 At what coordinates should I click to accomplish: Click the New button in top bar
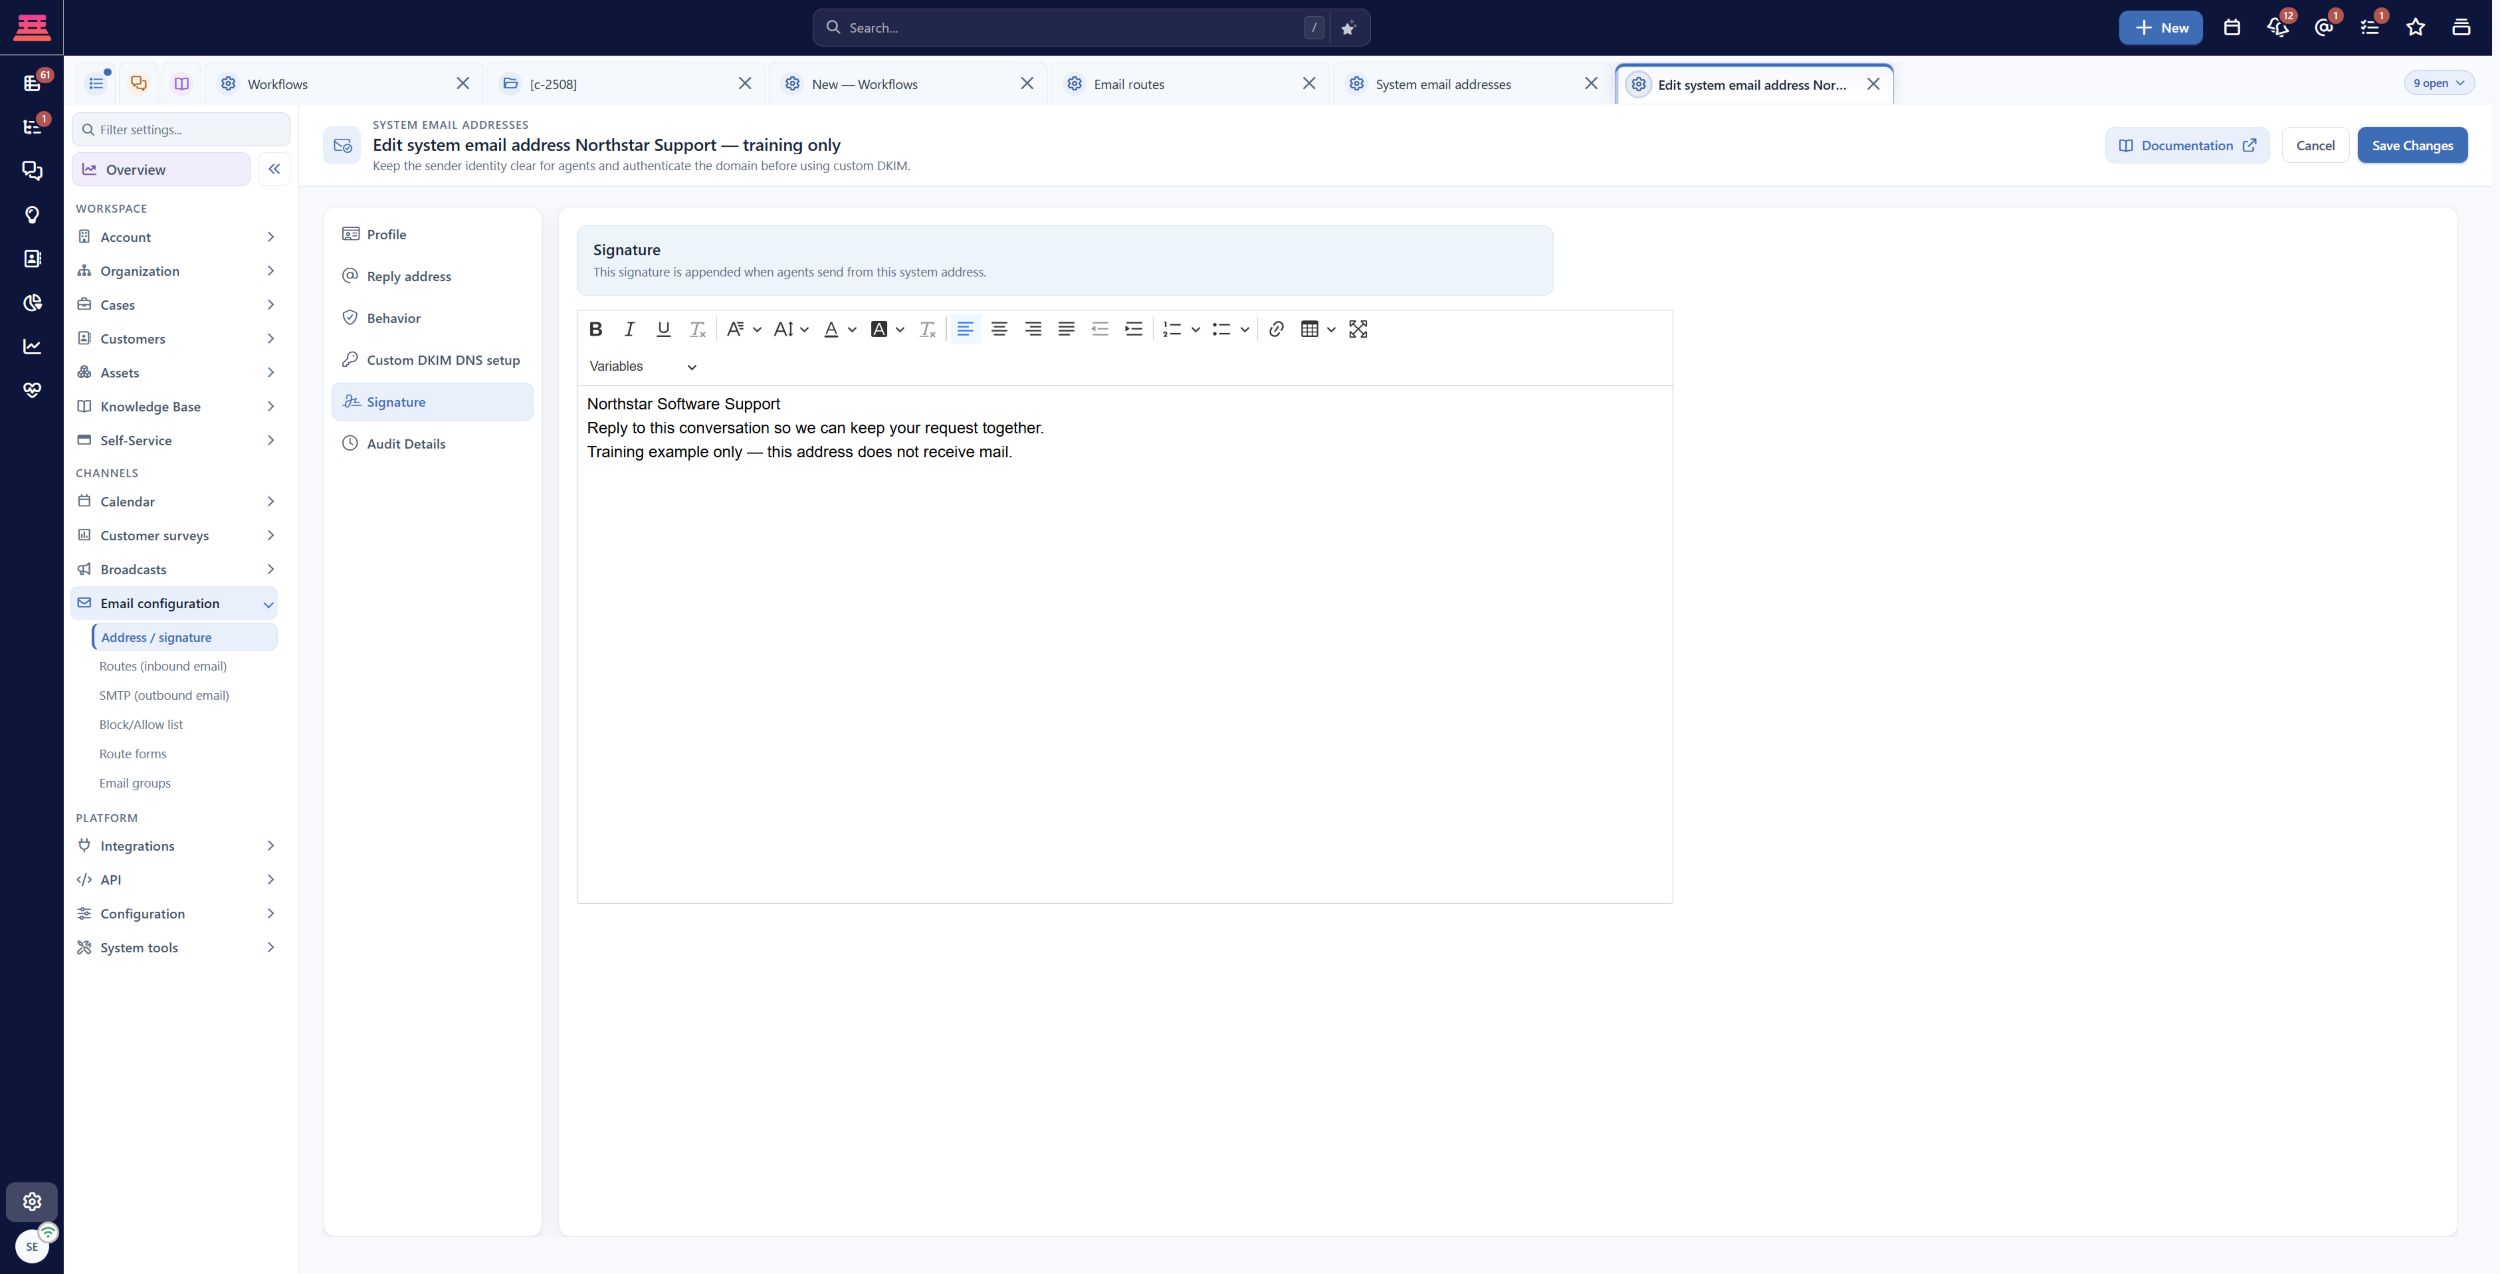tap(2160, 28)
